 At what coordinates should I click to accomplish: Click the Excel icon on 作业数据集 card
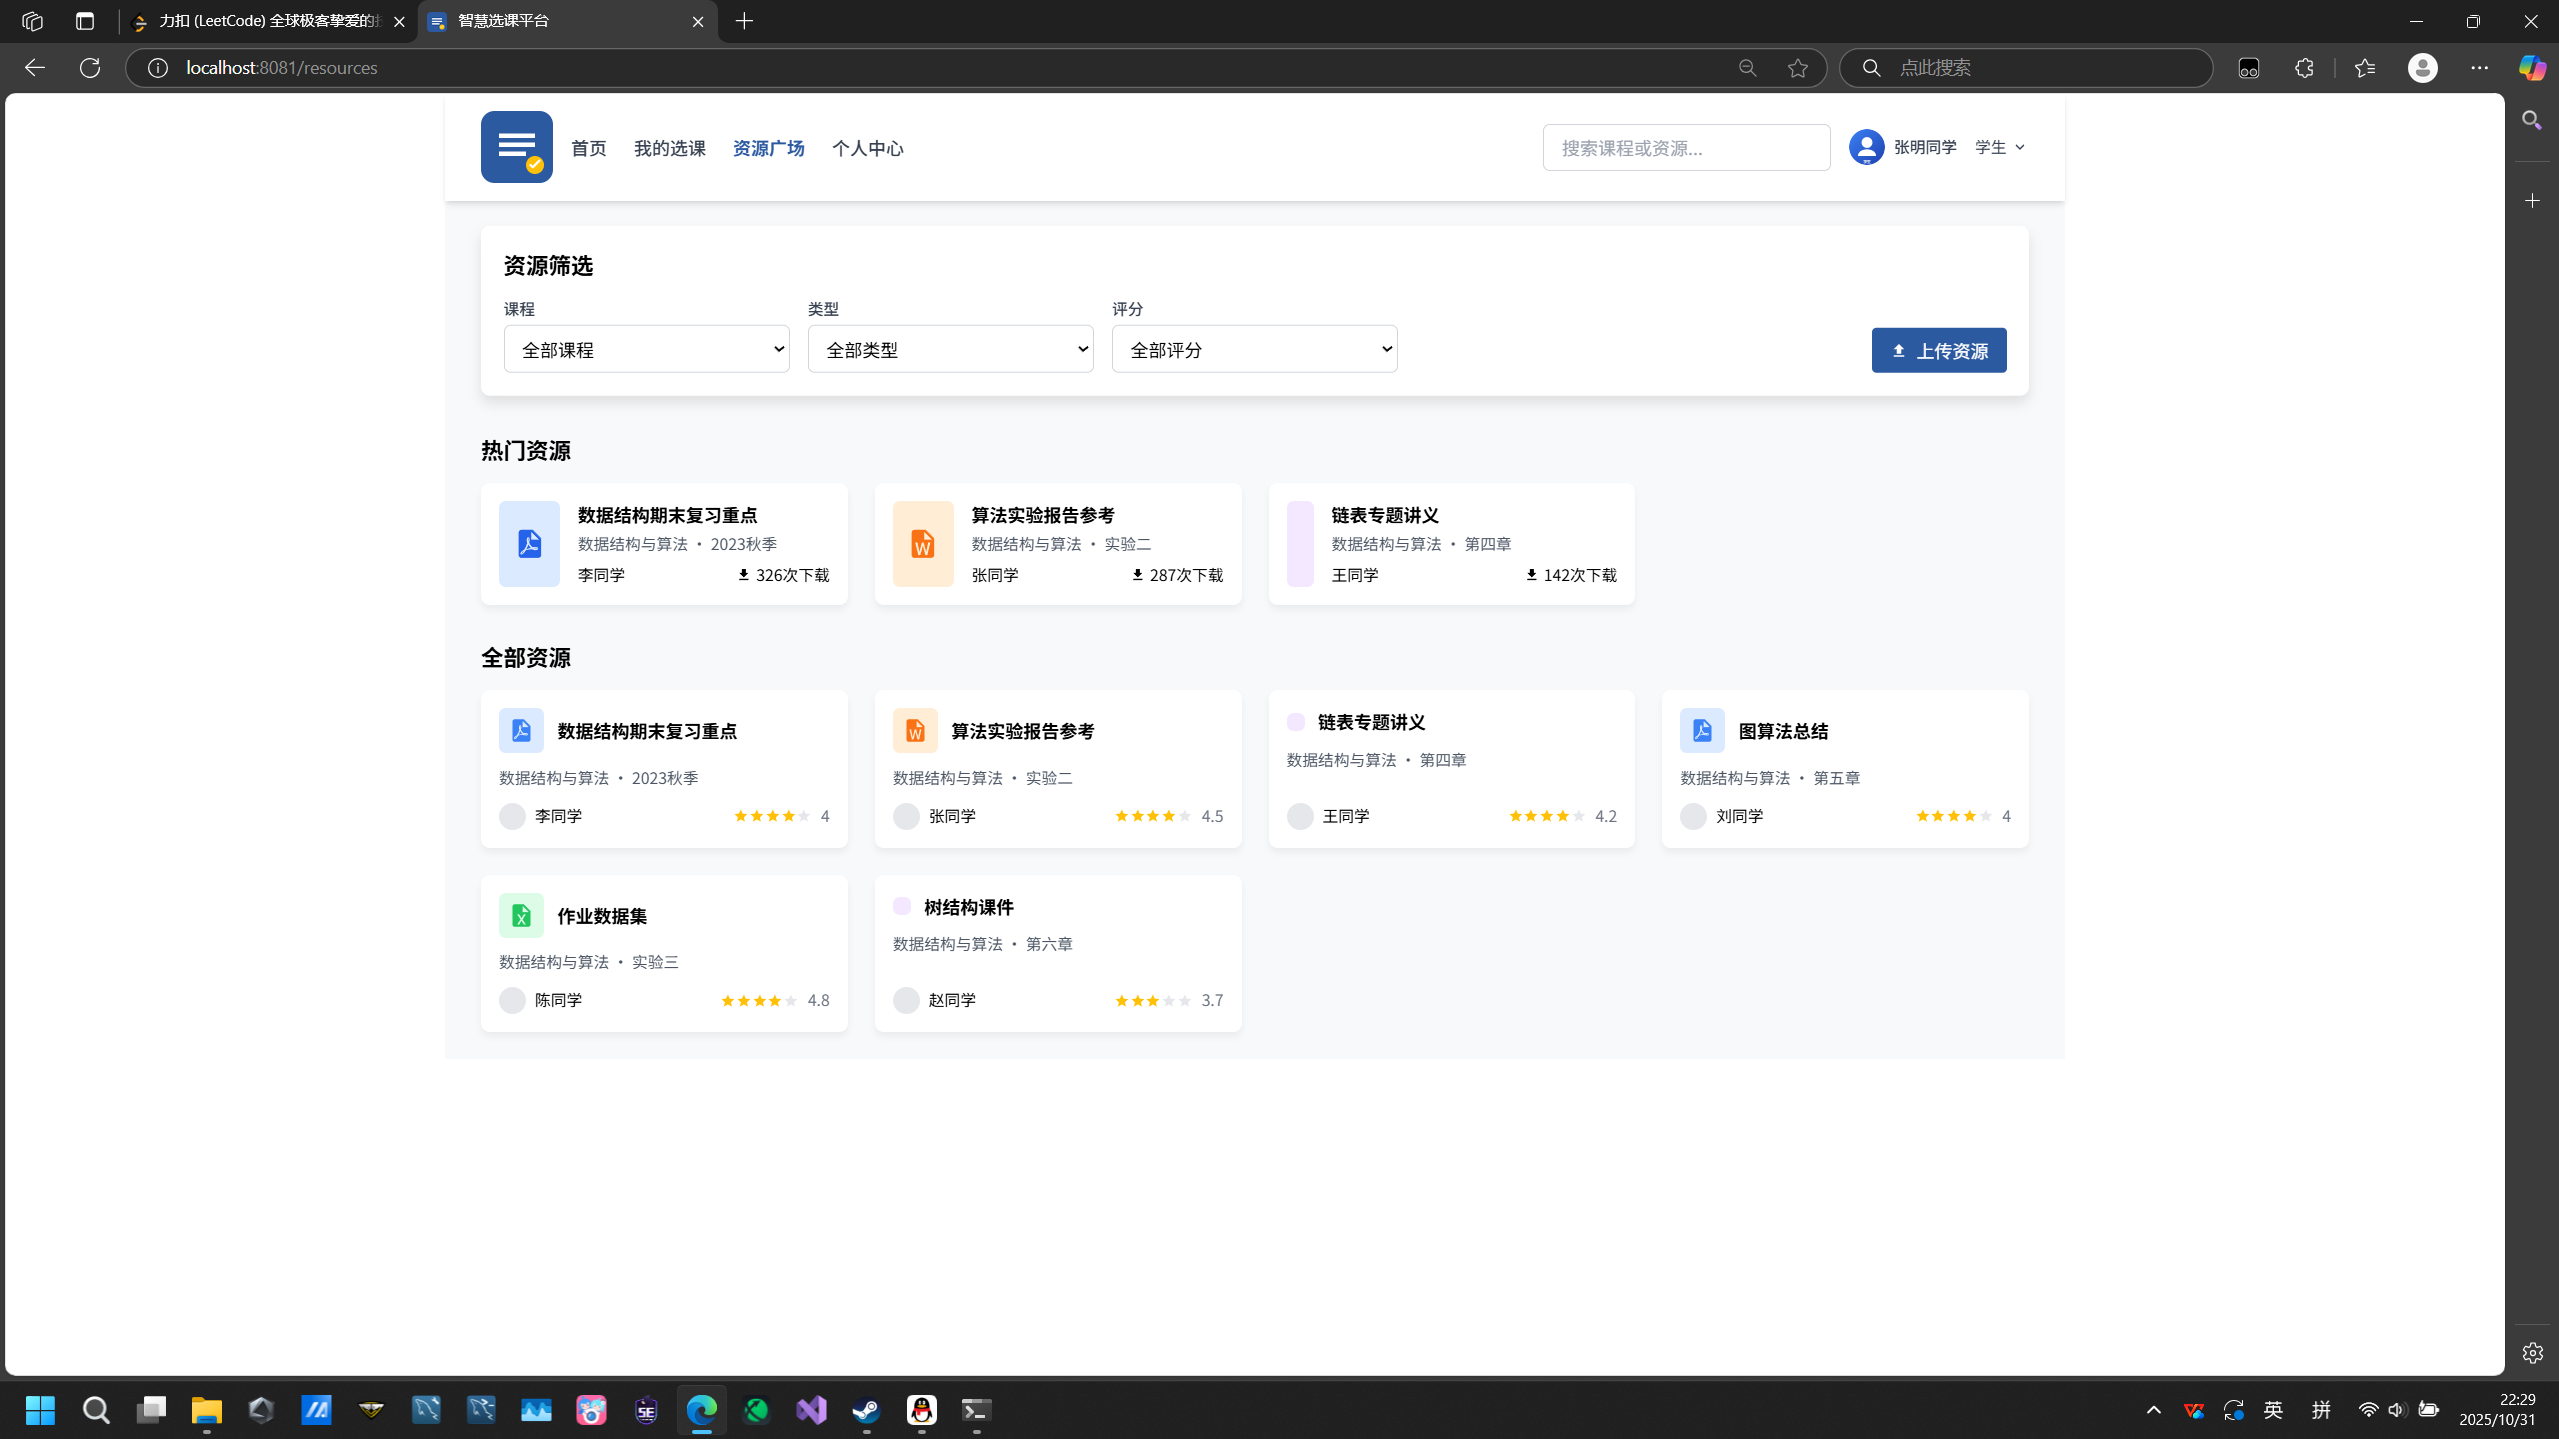tap(521, 915)
